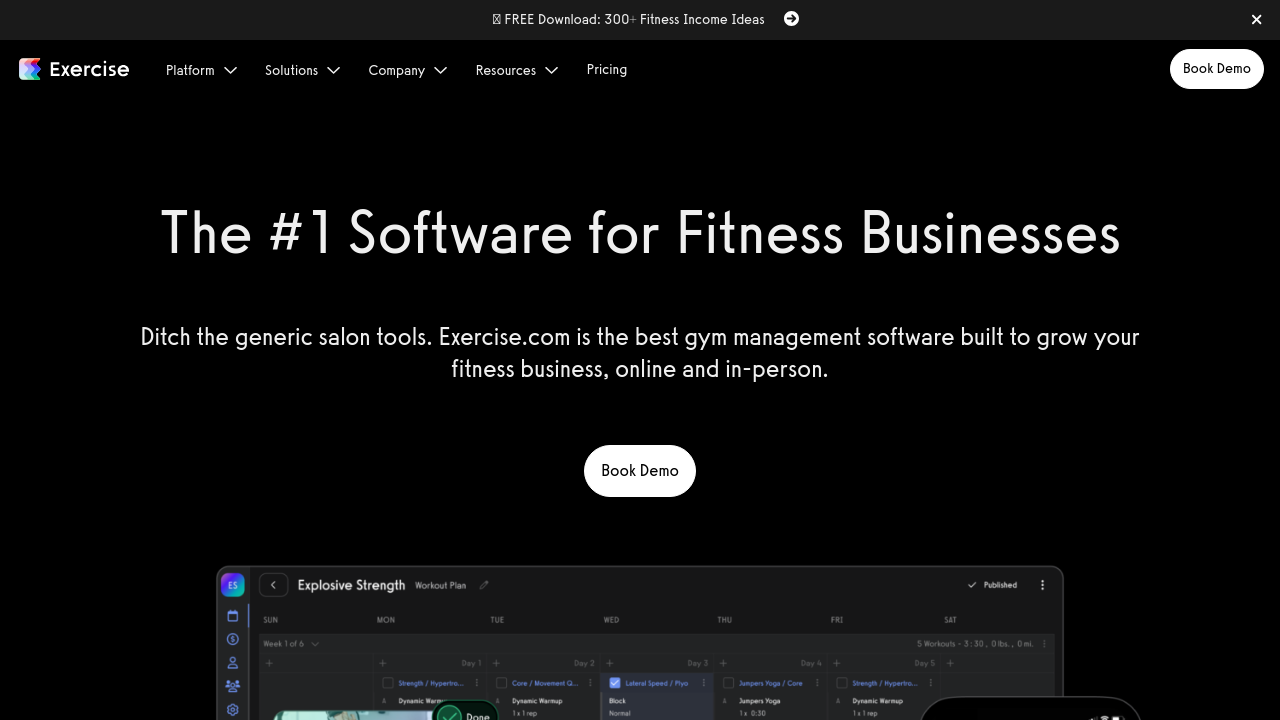
Task: Go to the Pricing page
Action: point(607,69)
